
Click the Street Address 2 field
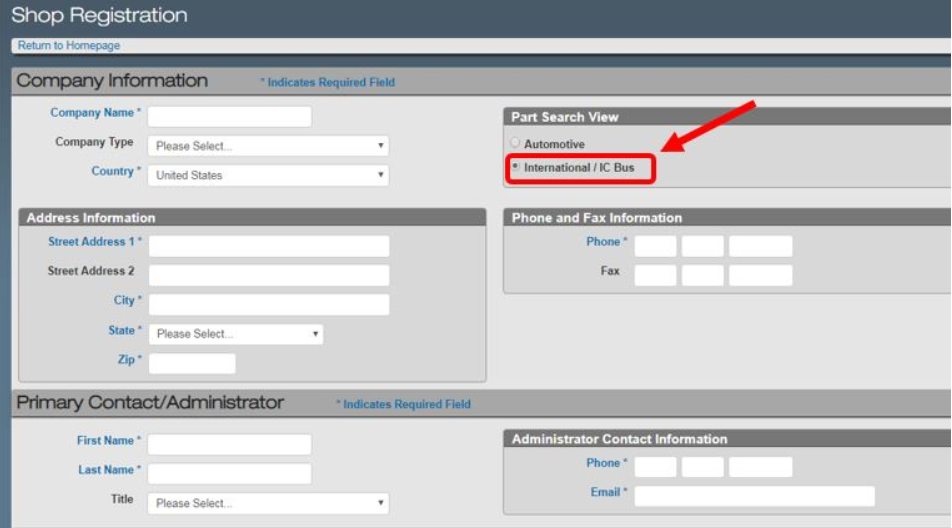[x=269, y=275]
